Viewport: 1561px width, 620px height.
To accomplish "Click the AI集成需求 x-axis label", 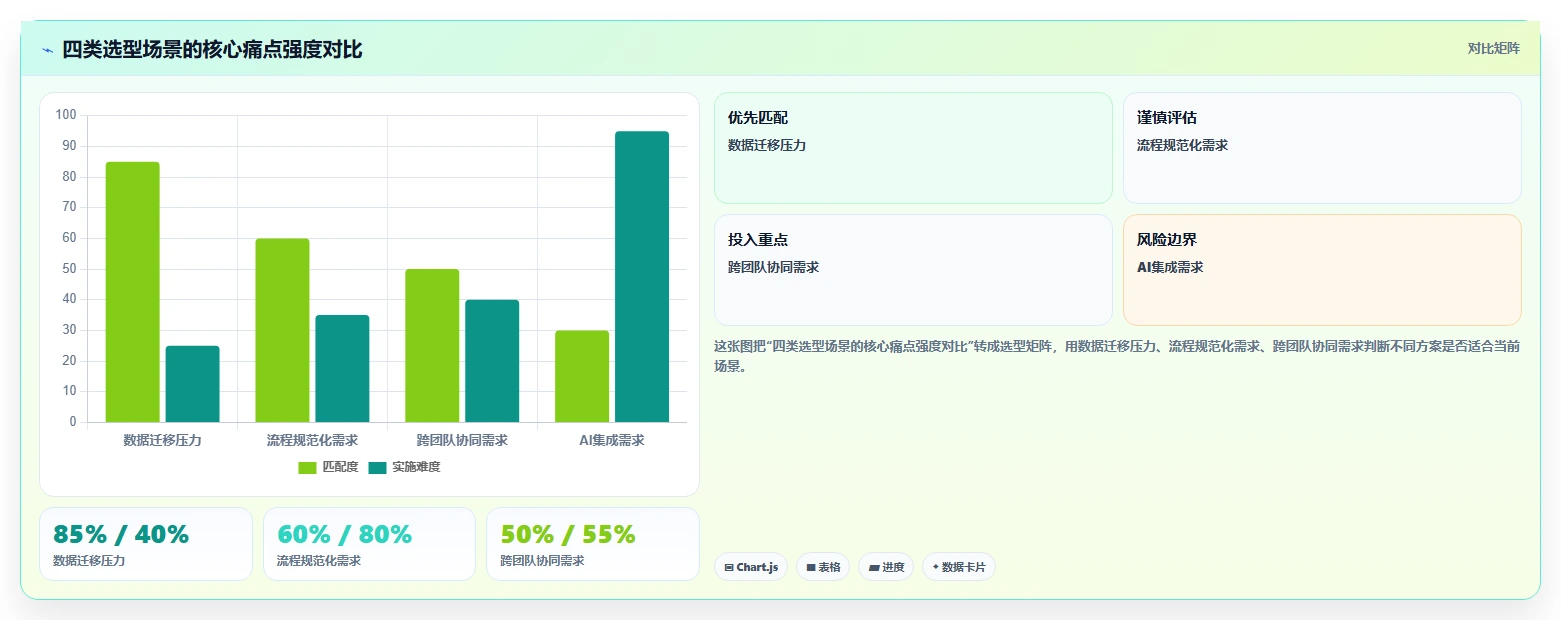I will tap(612, 440).
